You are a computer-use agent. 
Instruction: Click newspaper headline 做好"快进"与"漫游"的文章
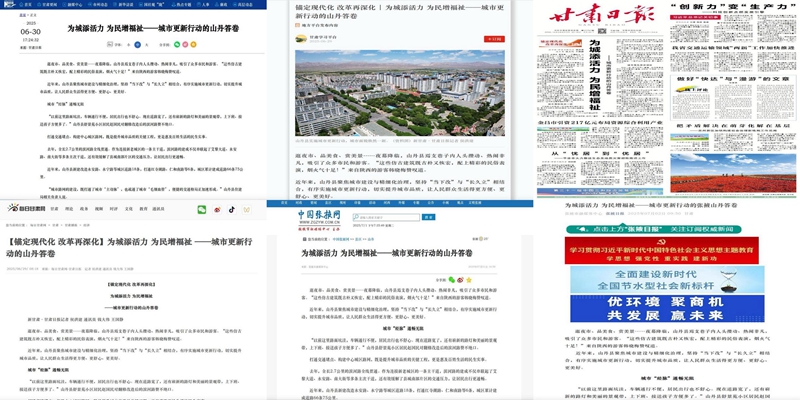coord(732,79)
